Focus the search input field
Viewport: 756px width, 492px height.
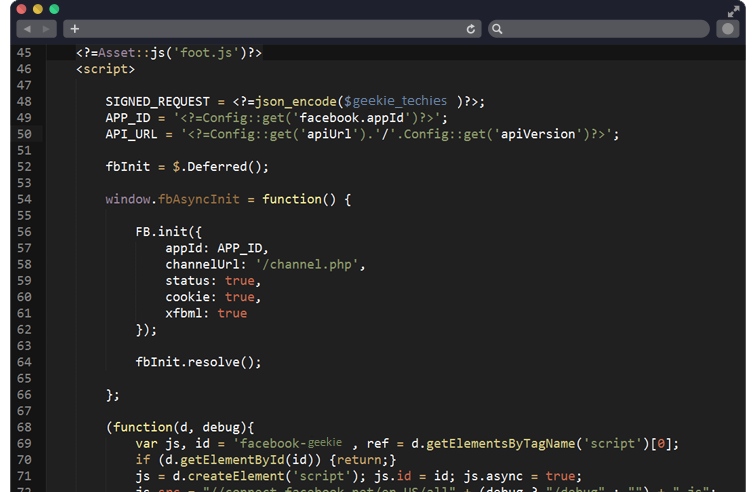point(599,29)
